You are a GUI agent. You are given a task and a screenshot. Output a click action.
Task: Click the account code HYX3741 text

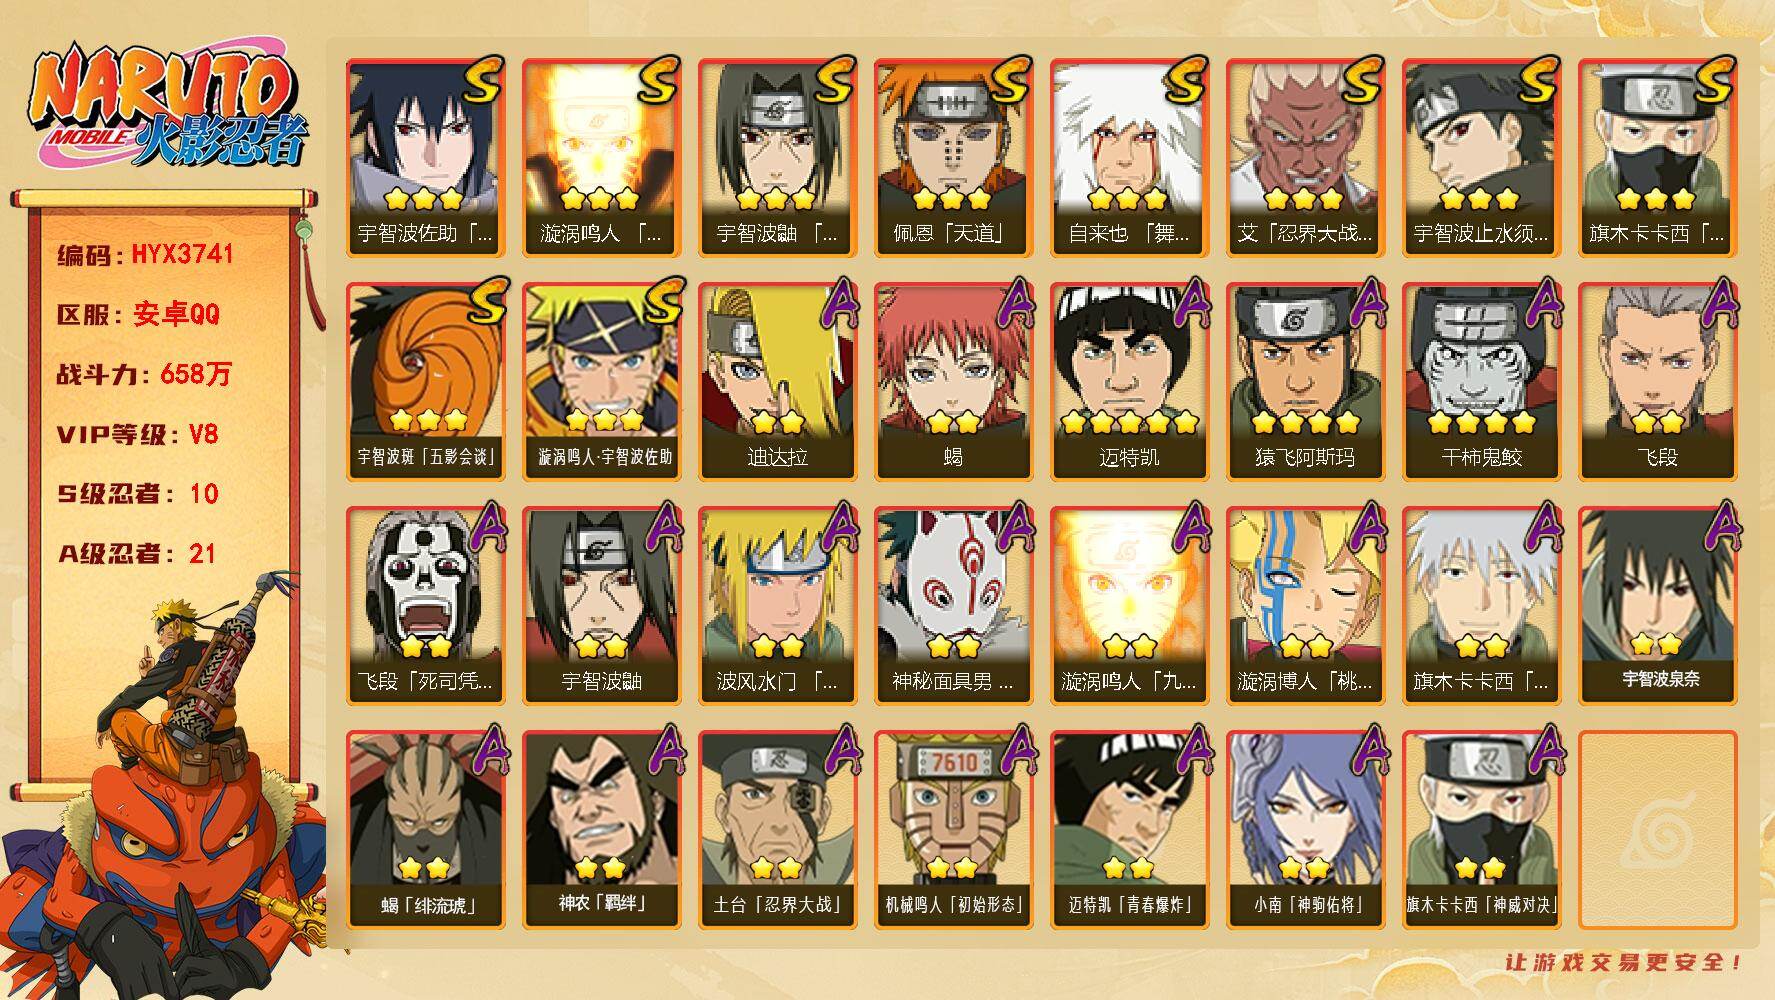(145, 254)
